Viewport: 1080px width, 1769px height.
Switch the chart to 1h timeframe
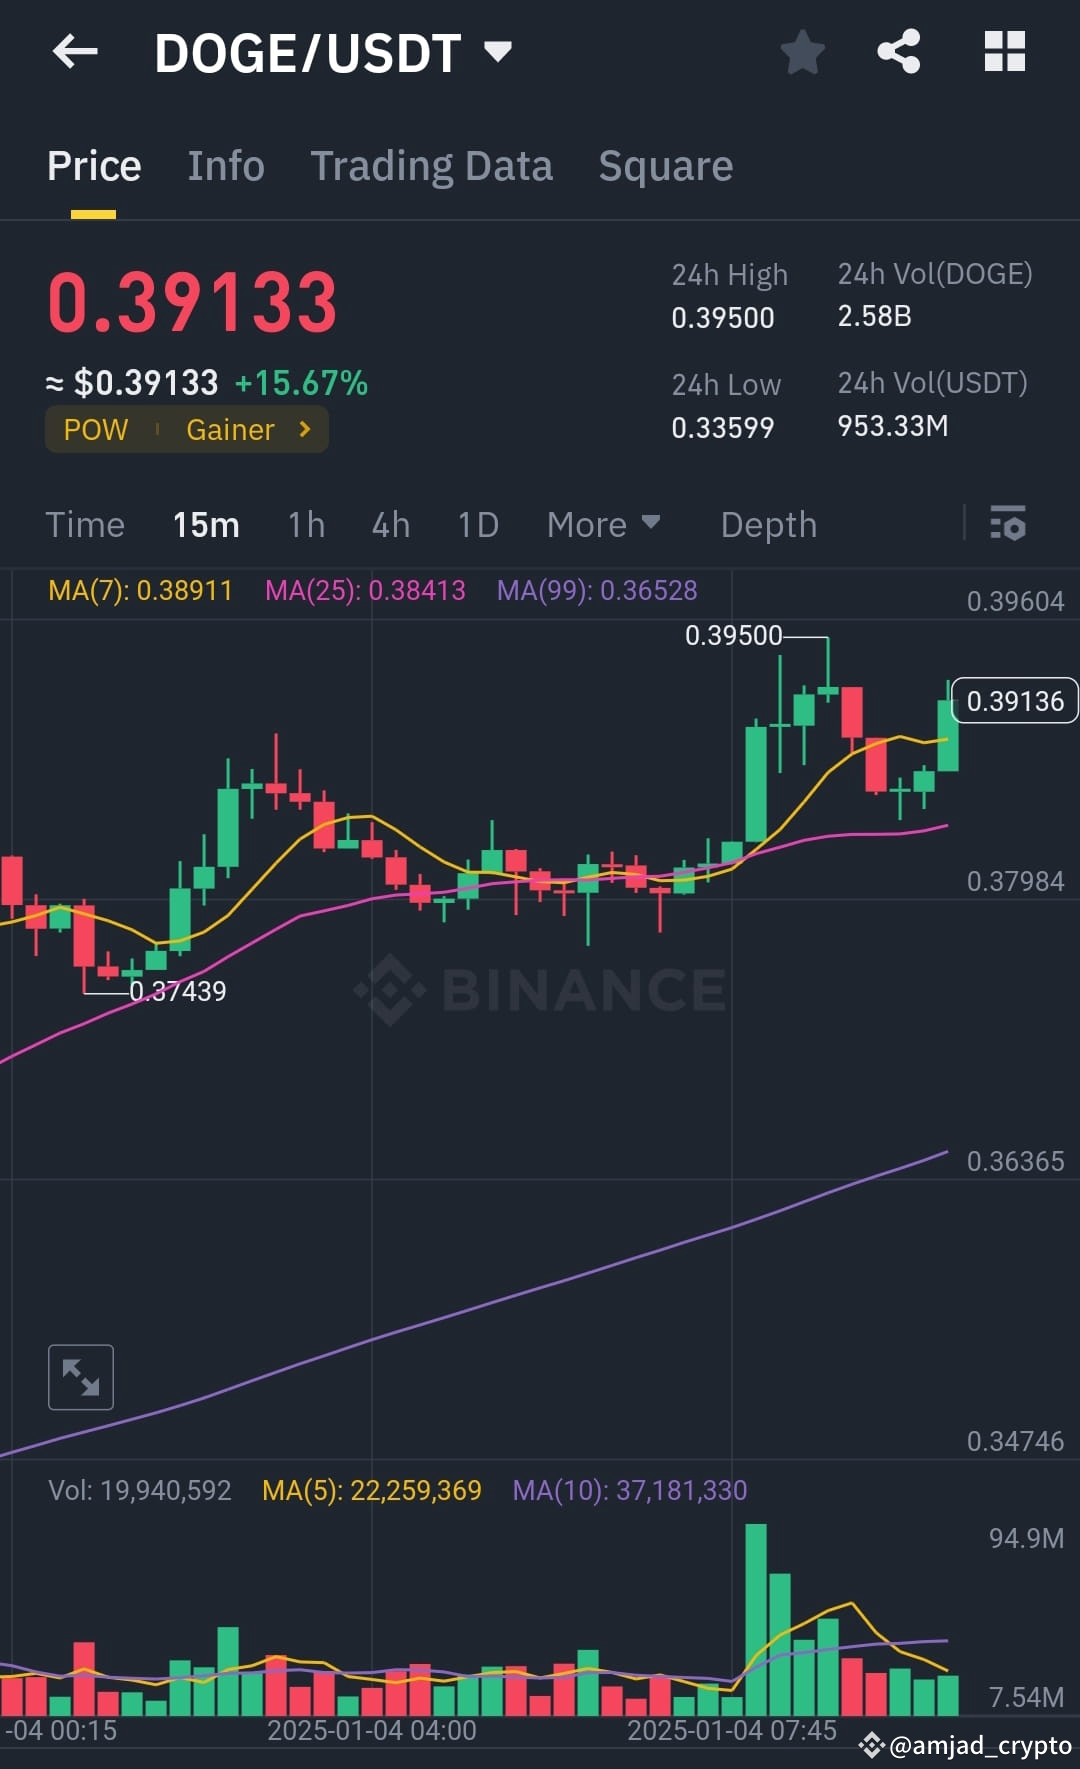click(306, 524)
